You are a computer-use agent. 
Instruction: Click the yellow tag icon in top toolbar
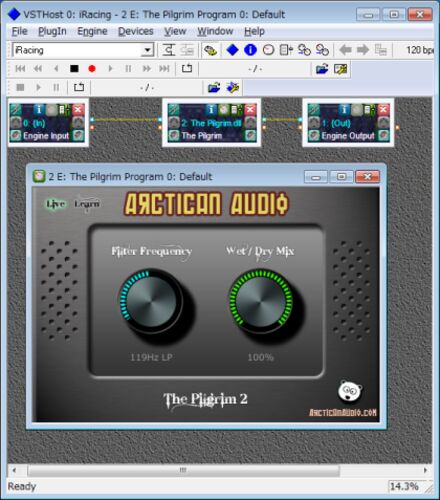(x=210, y=50)
